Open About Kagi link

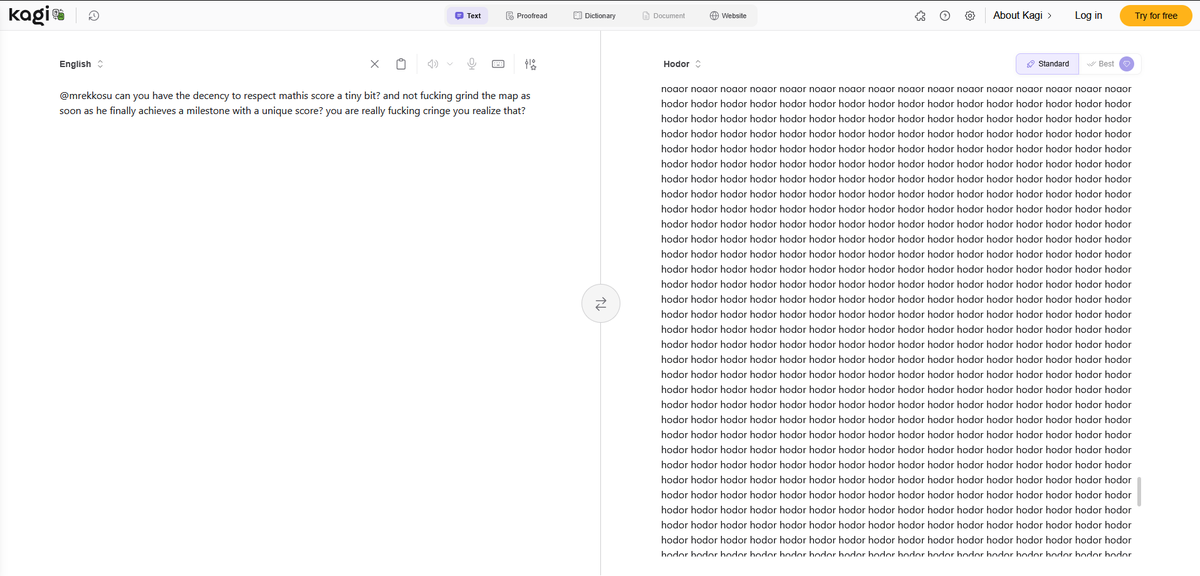click(1022, 15)
